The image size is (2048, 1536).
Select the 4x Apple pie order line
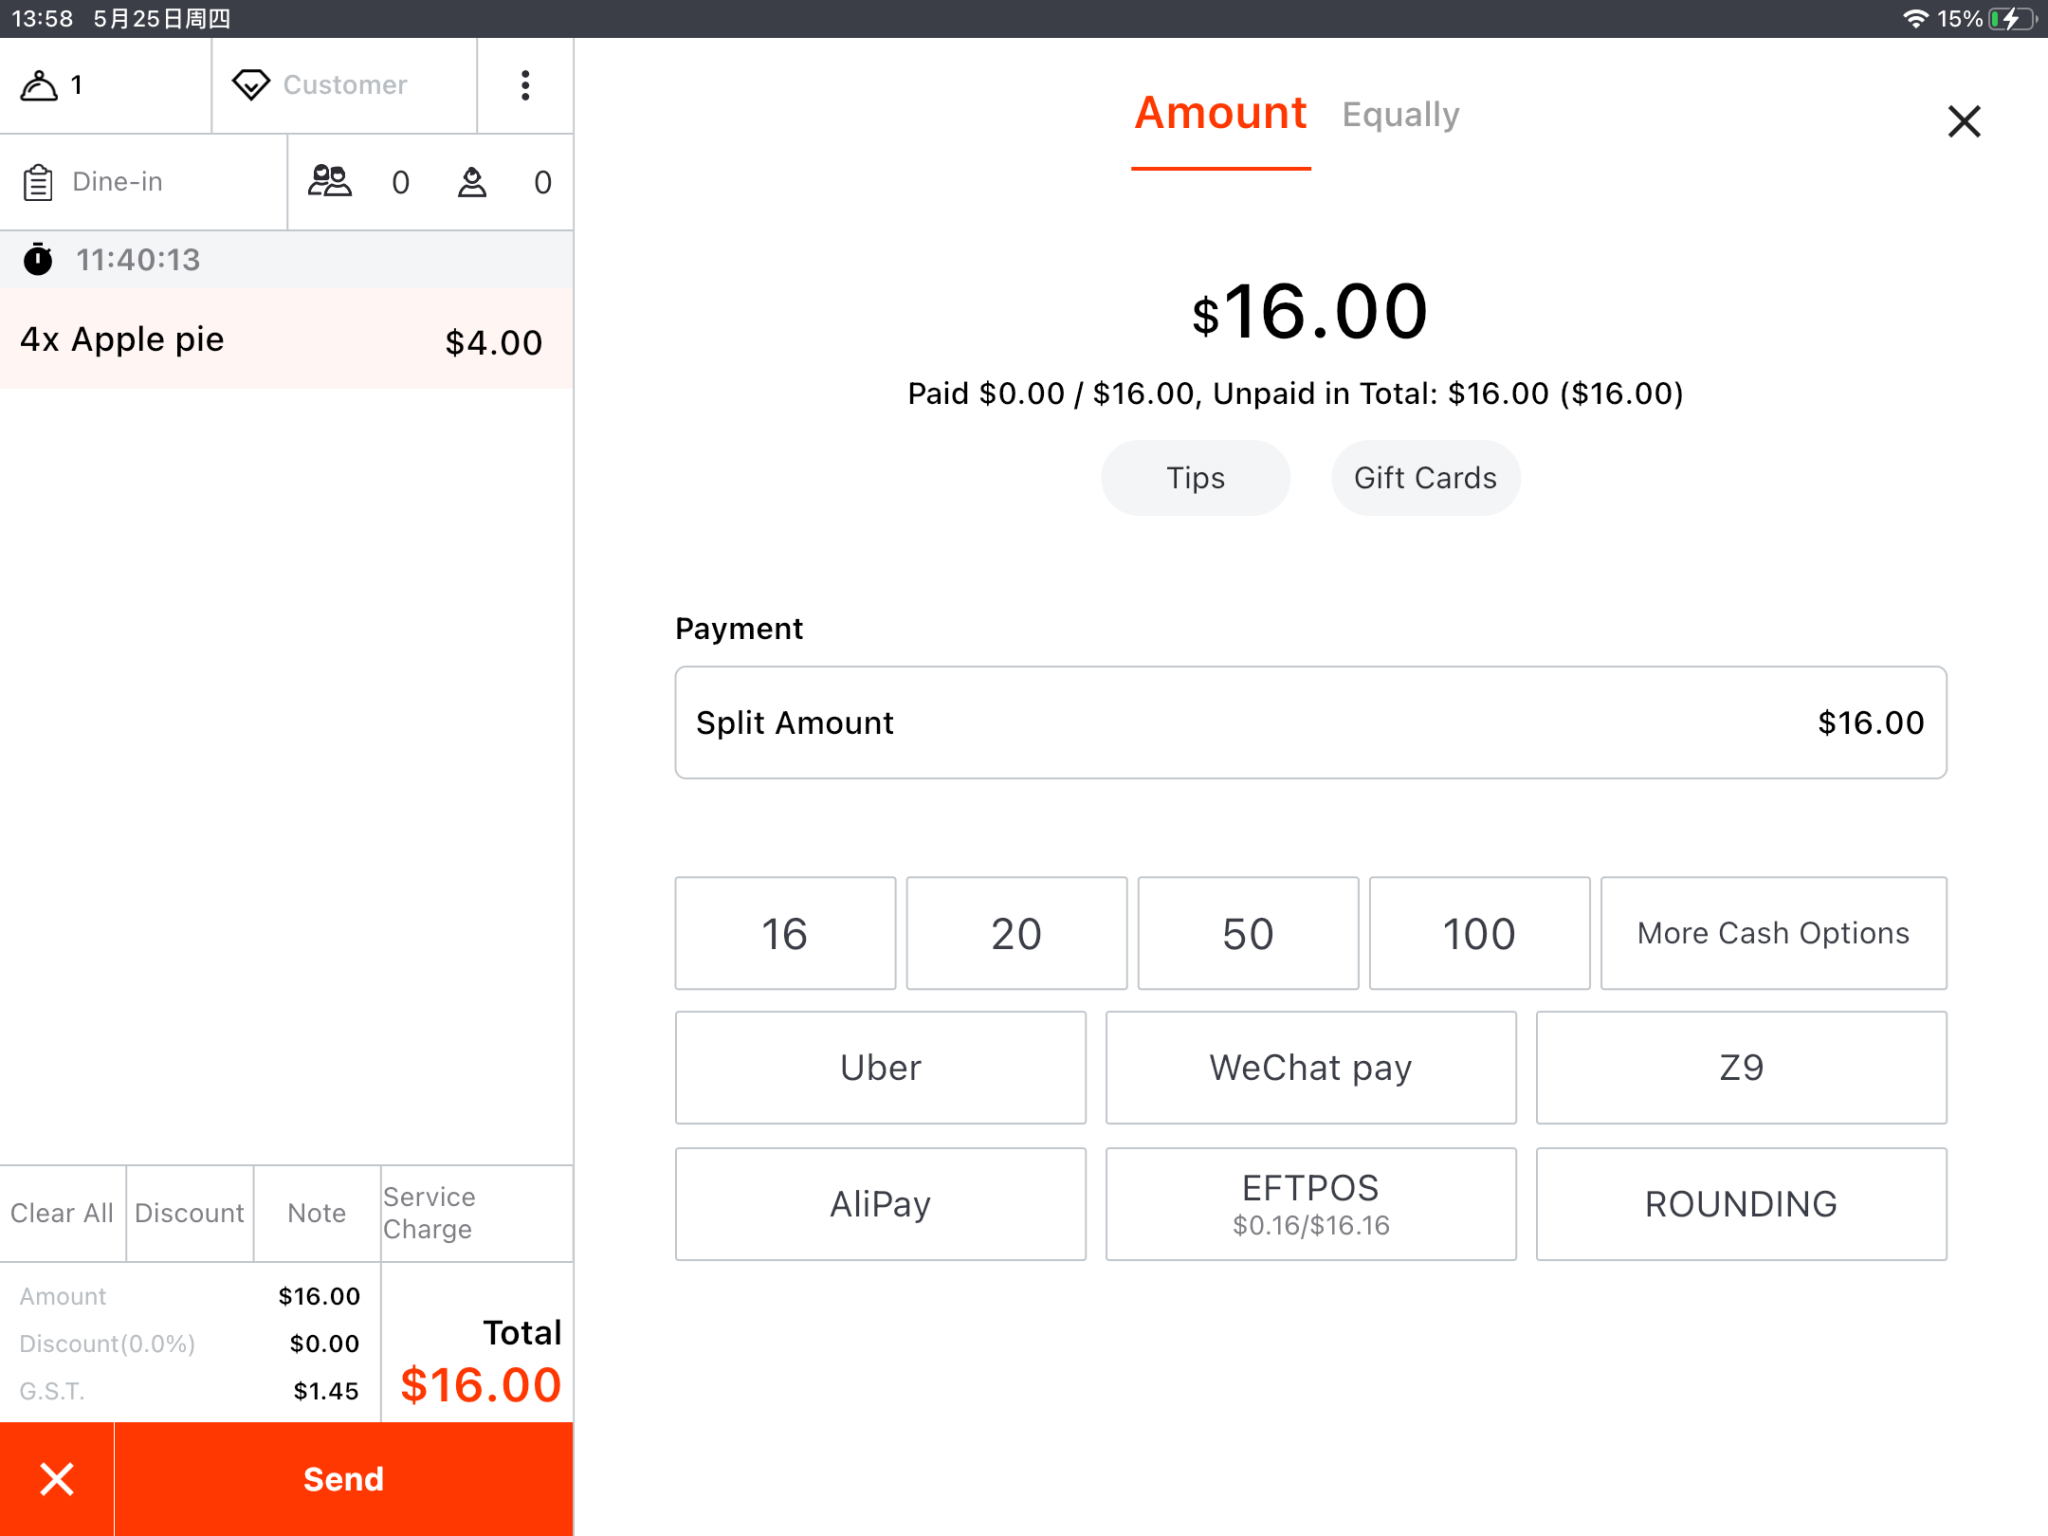[x=285, y=340]
